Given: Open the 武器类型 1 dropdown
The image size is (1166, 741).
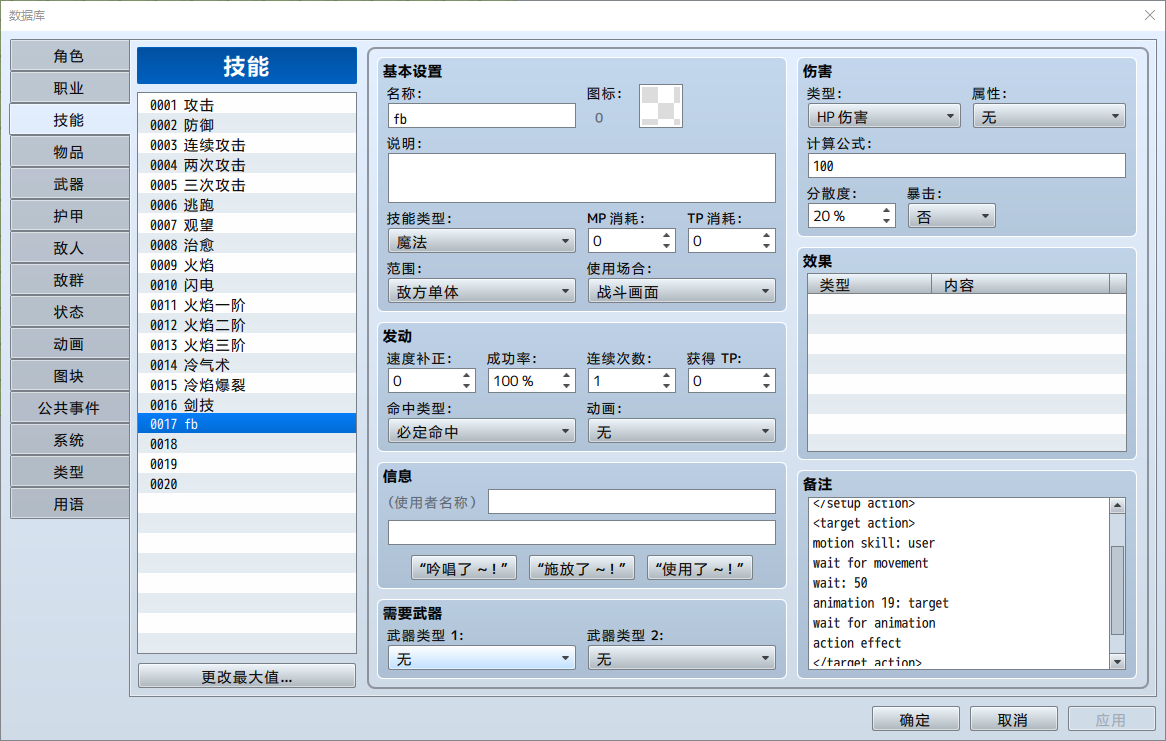Looking at the screenshot, I should (482, 658).
